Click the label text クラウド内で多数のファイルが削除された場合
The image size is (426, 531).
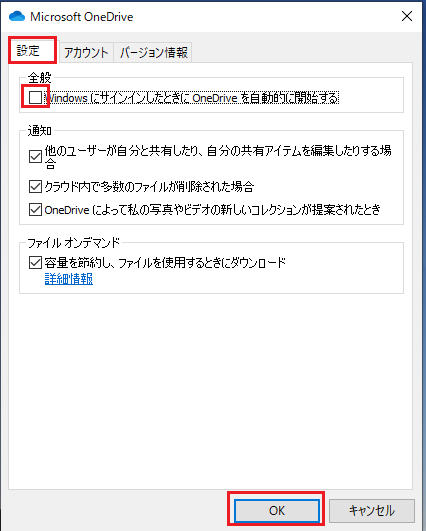(x=149, y=187)
